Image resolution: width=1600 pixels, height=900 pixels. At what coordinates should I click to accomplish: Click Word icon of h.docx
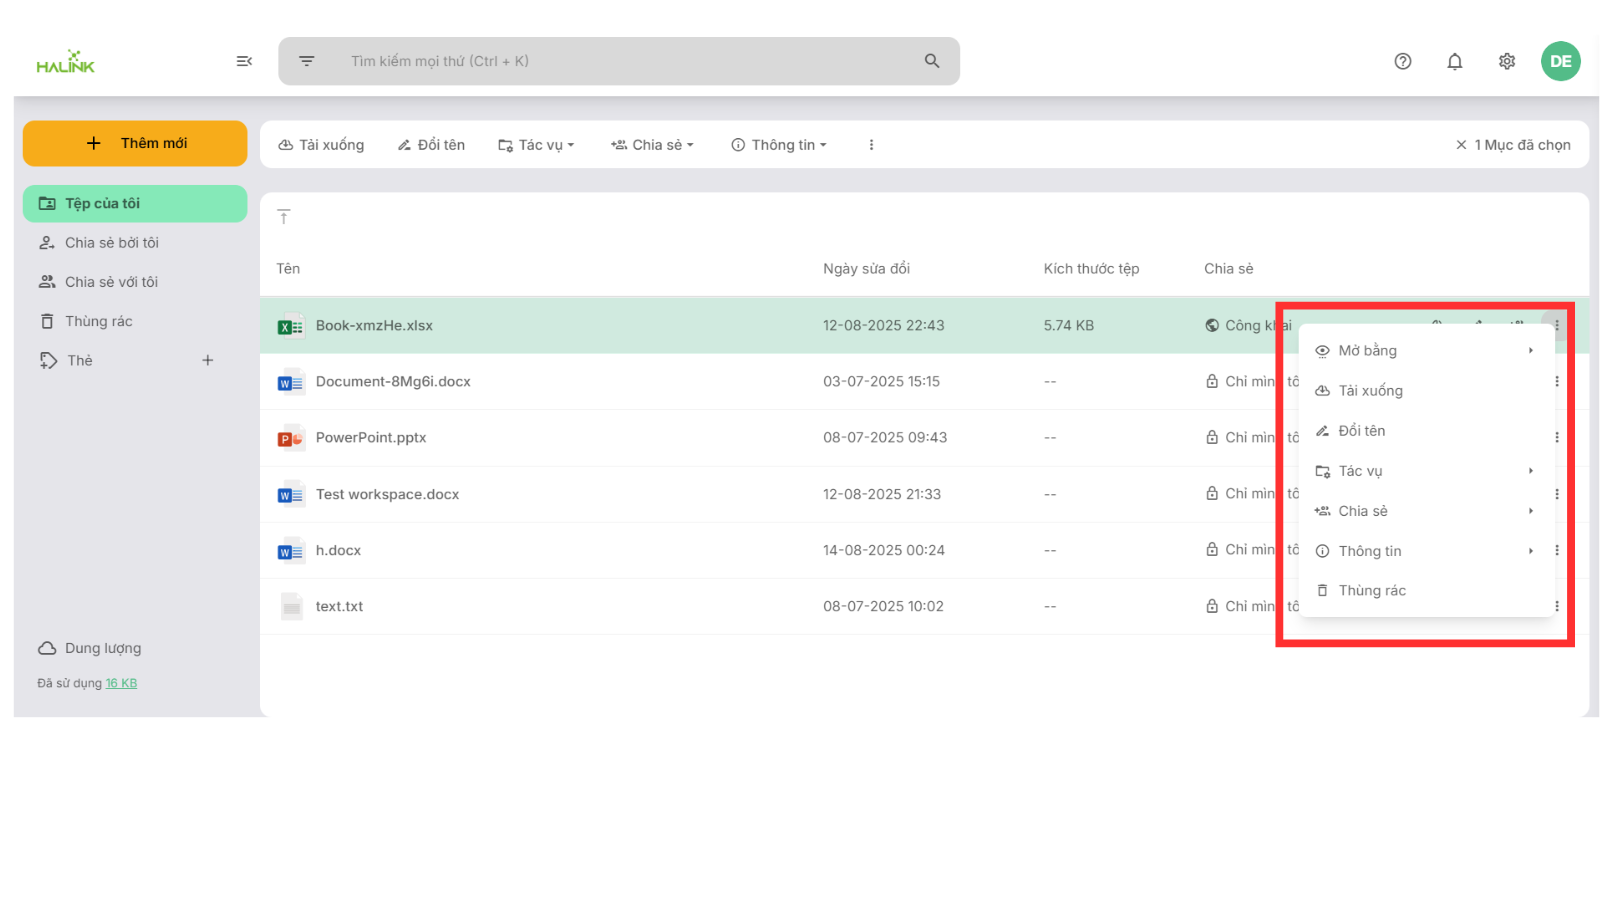pos(290,551)
